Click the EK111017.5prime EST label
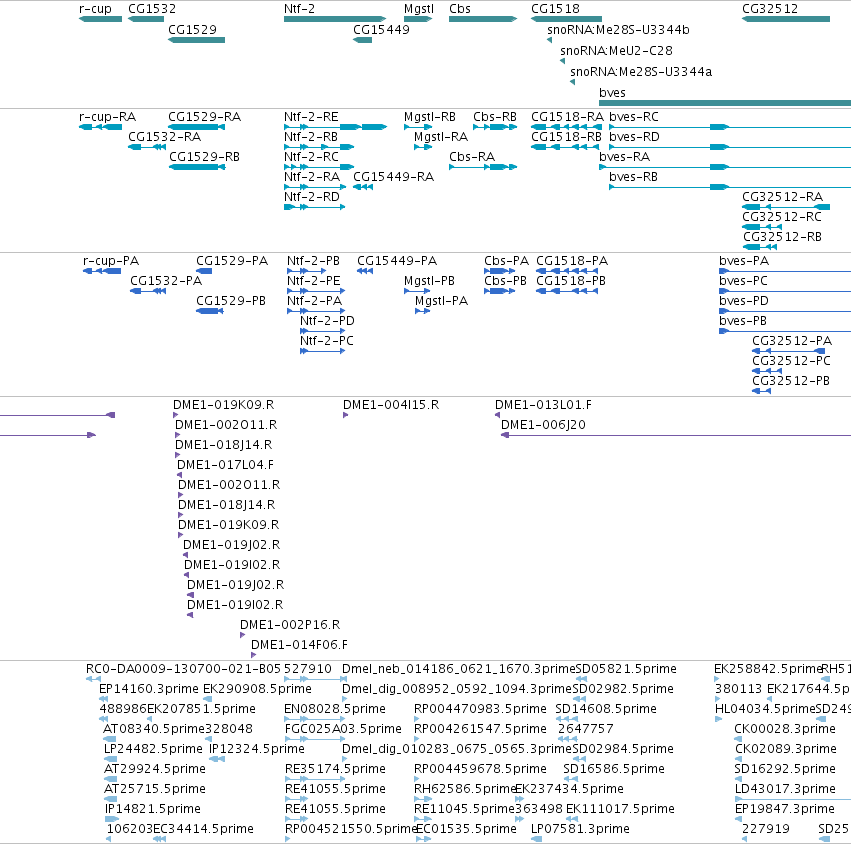Image resolution: width=851 pixels, height=844 pixels. 620,809
